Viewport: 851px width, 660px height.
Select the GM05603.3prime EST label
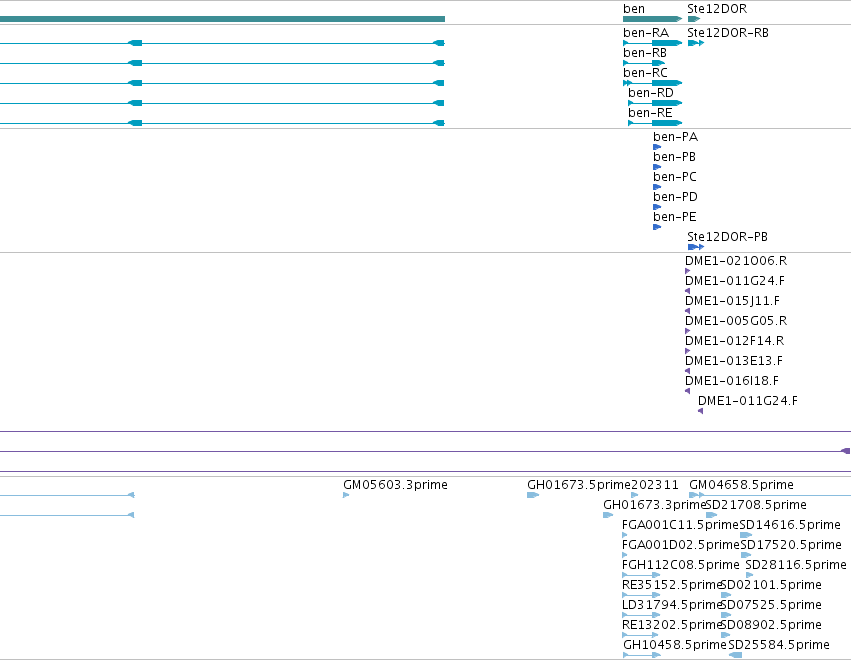(395, 485)
